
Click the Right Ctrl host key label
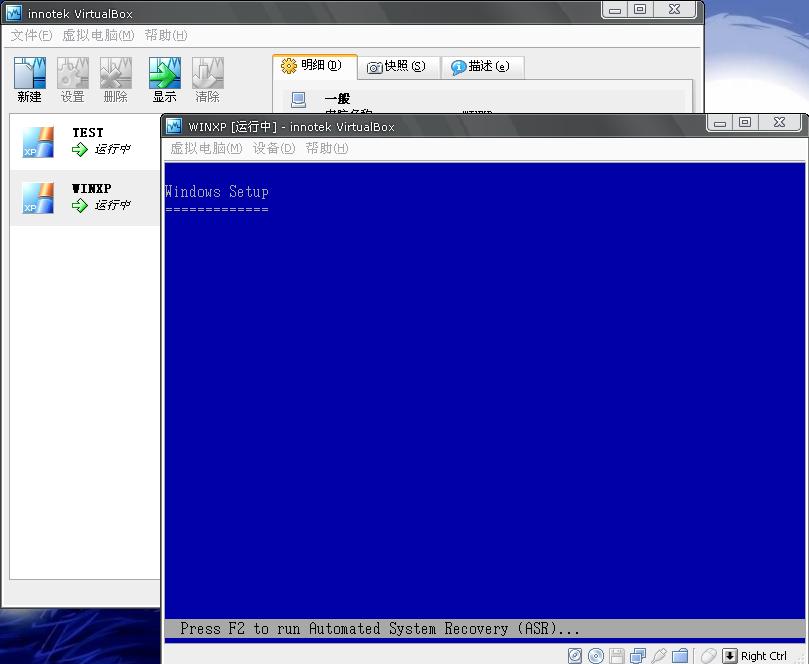(764, 656)
